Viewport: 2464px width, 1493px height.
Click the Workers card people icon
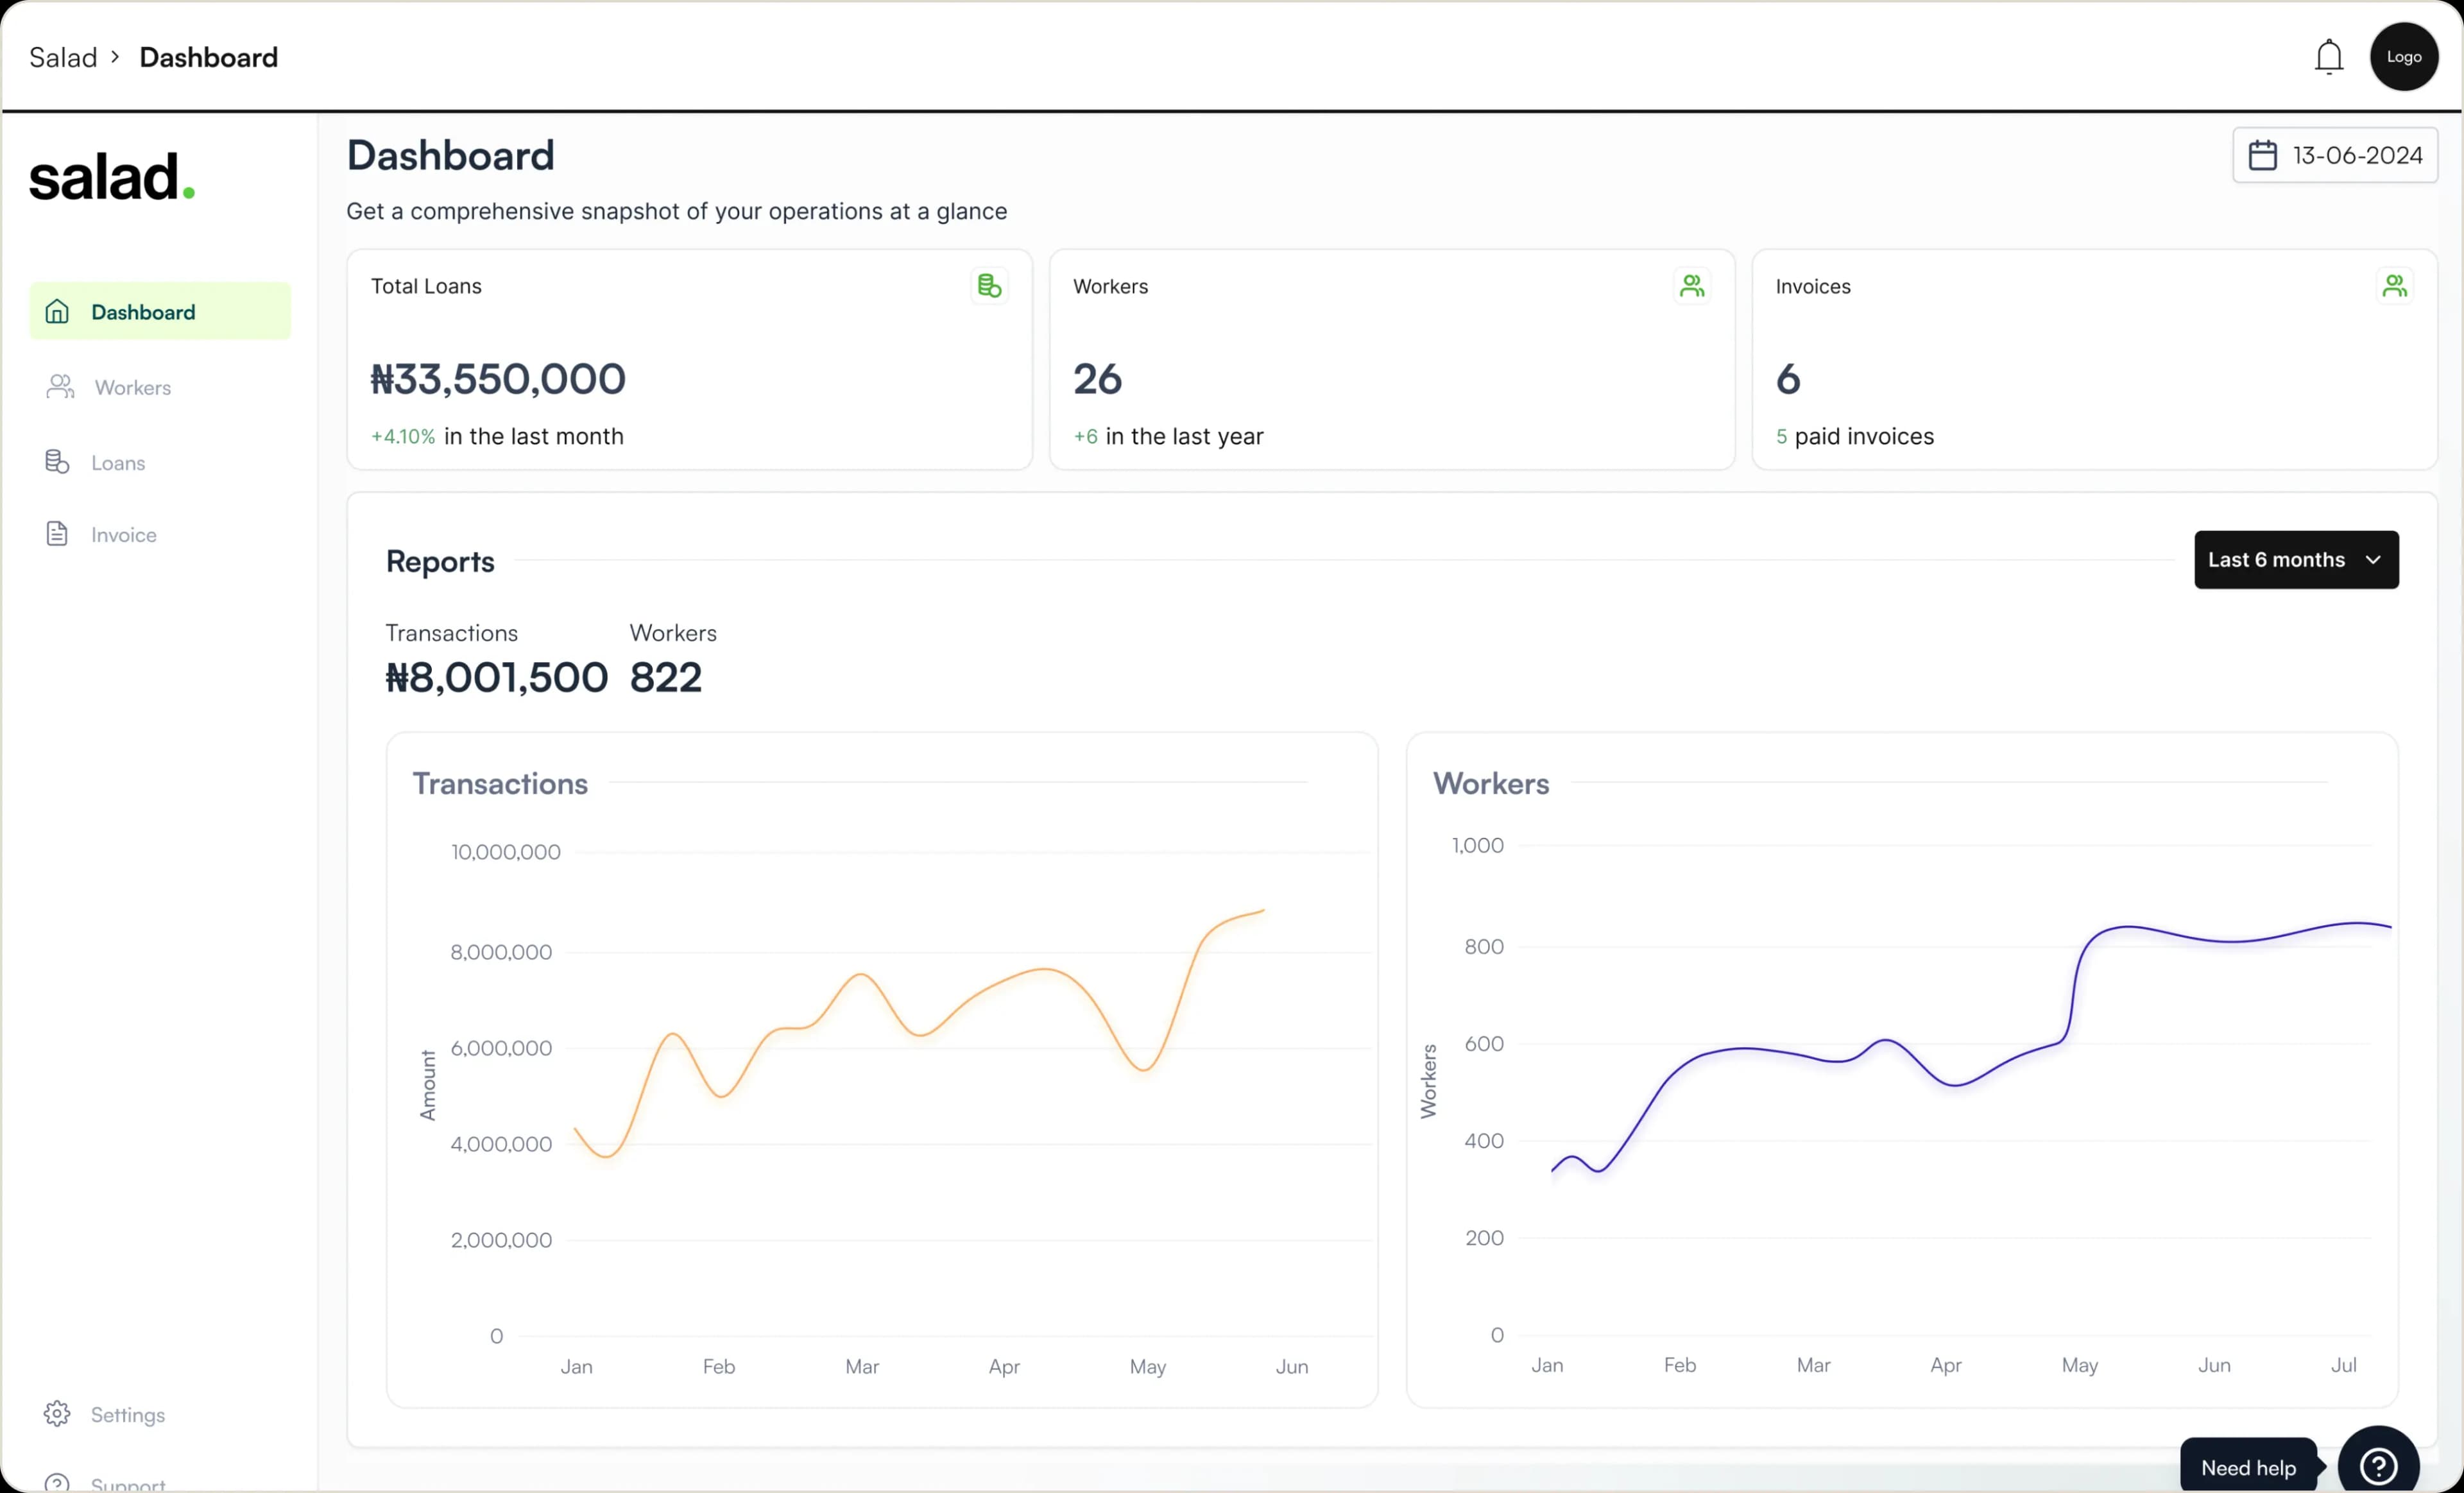click(1691, 286)
